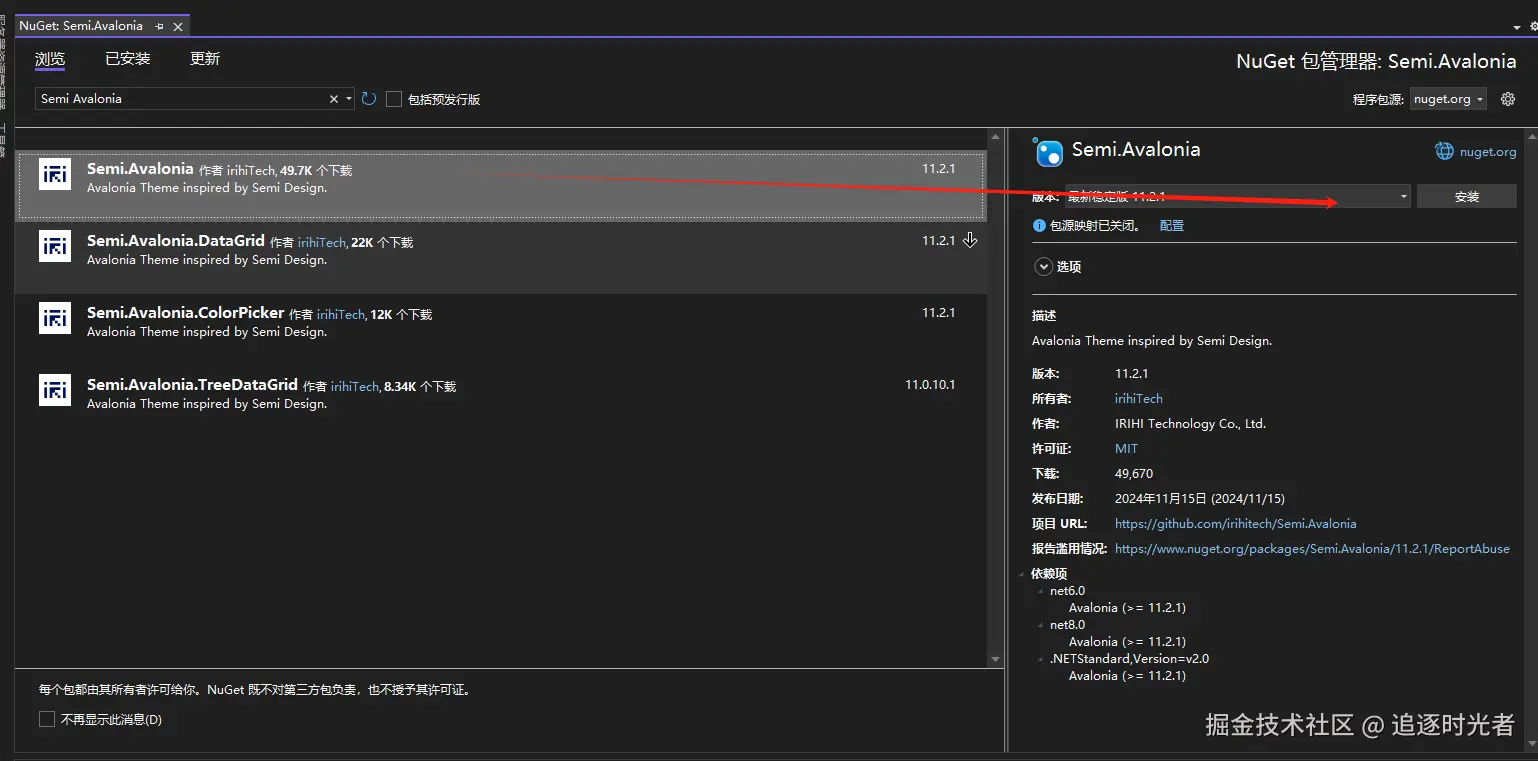
Task: Open NuGet settings via the gear icon
Action: [x=1508, y=99]
